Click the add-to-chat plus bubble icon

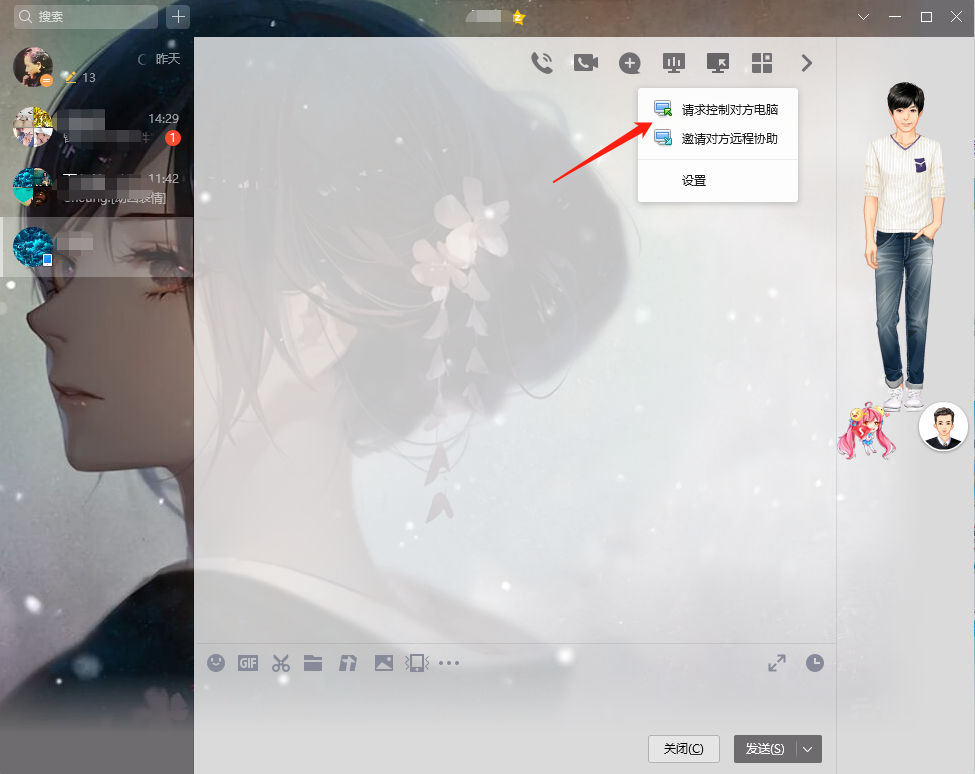click(629, 63)
